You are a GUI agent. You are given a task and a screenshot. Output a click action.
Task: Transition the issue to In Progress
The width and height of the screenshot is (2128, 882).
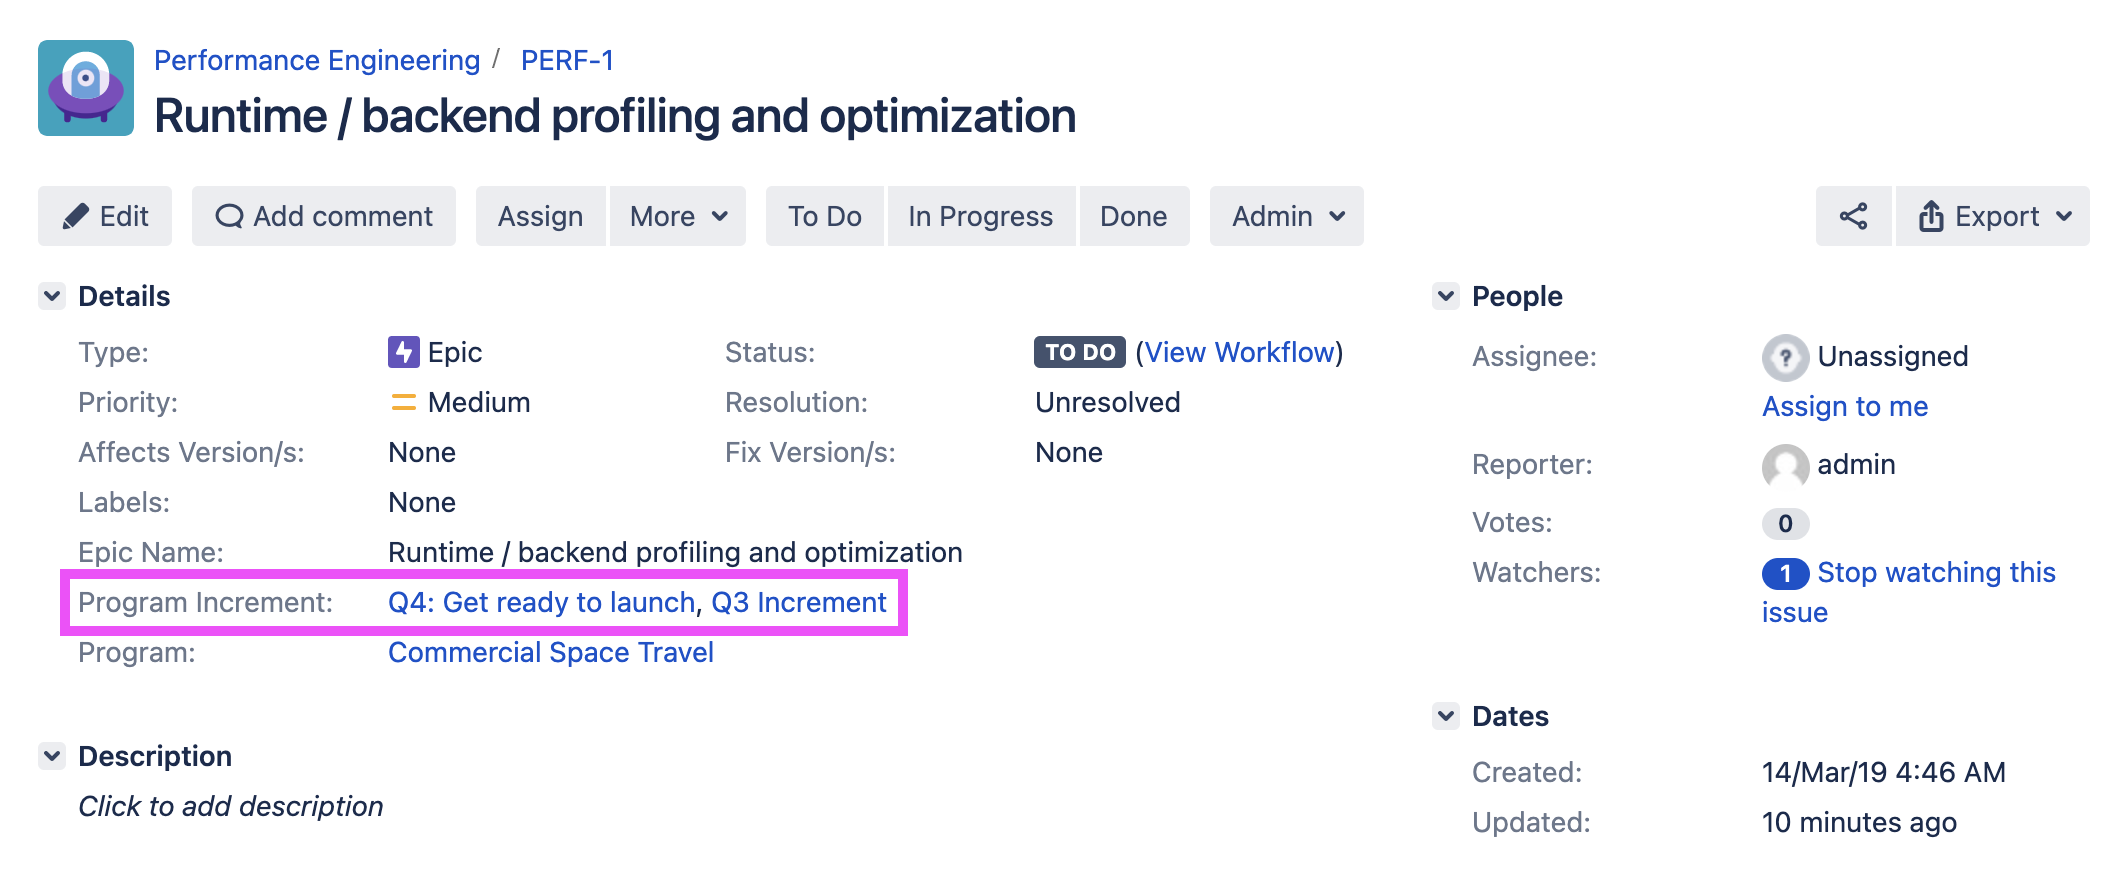pyautogui.click(x=980, y=216)
